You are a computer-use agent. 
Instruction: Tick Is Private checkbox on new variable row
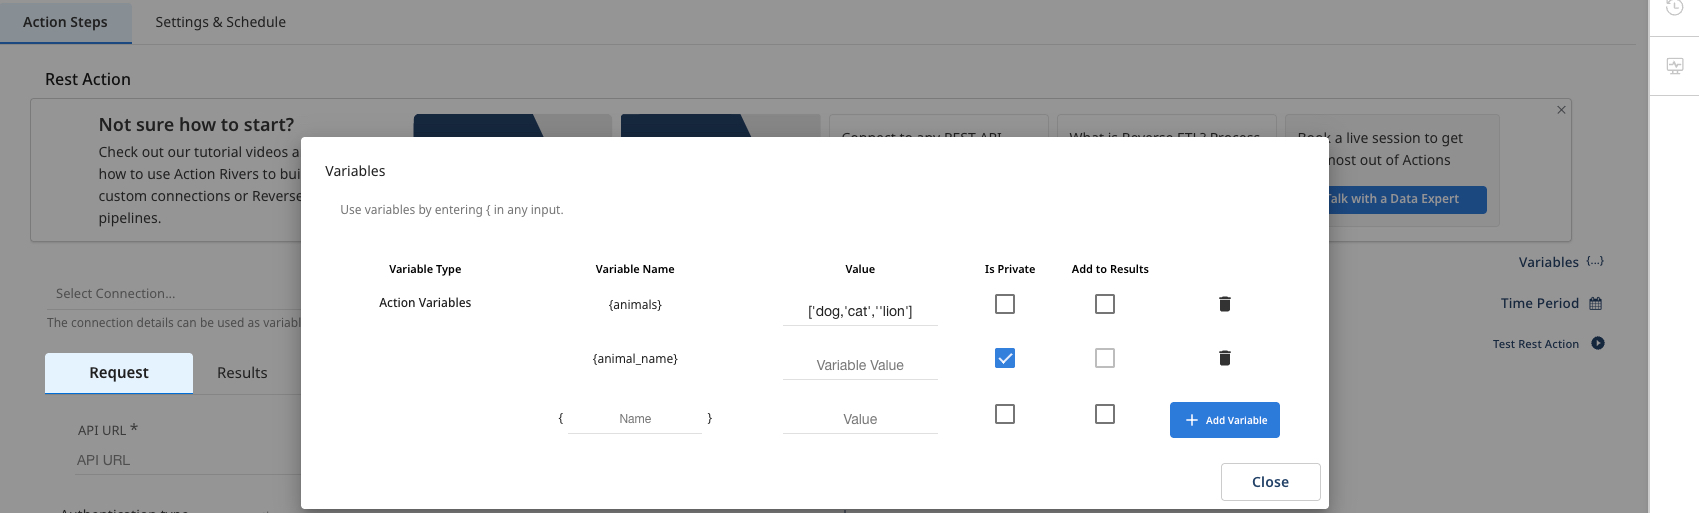[1005, 414]
